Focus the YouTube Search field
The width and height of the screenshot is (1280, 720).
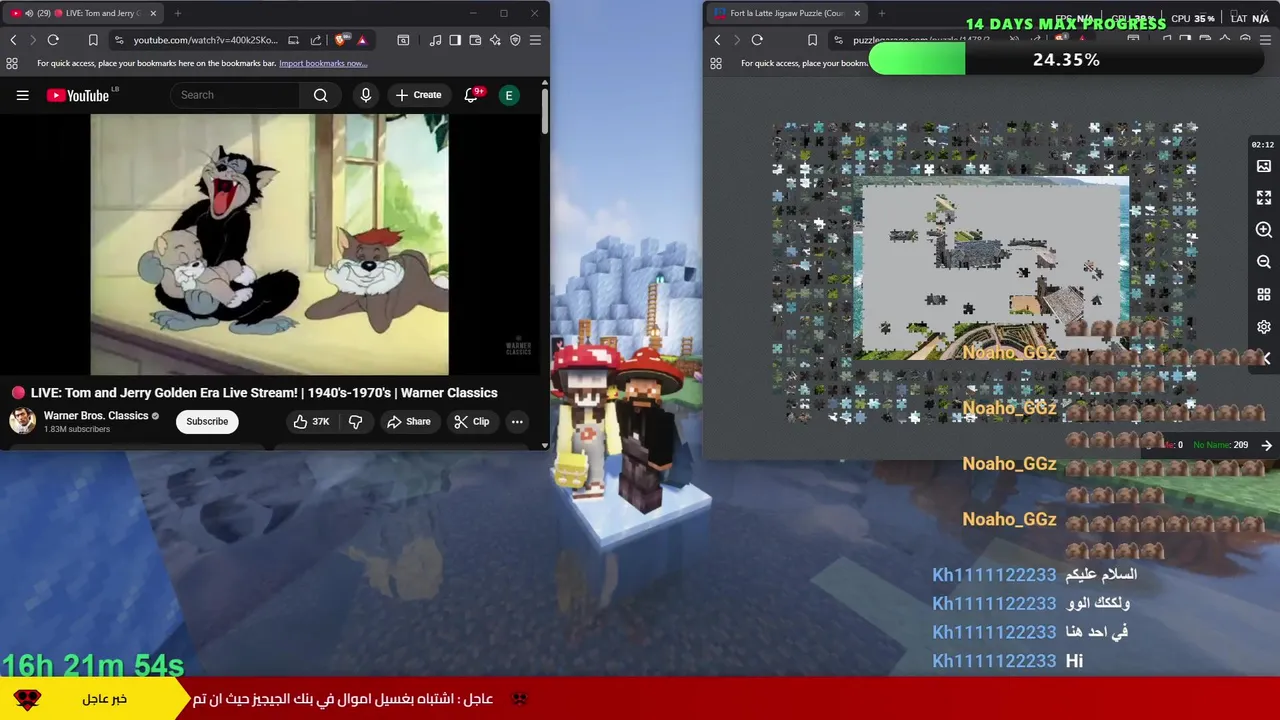click(x=236, y=95)
